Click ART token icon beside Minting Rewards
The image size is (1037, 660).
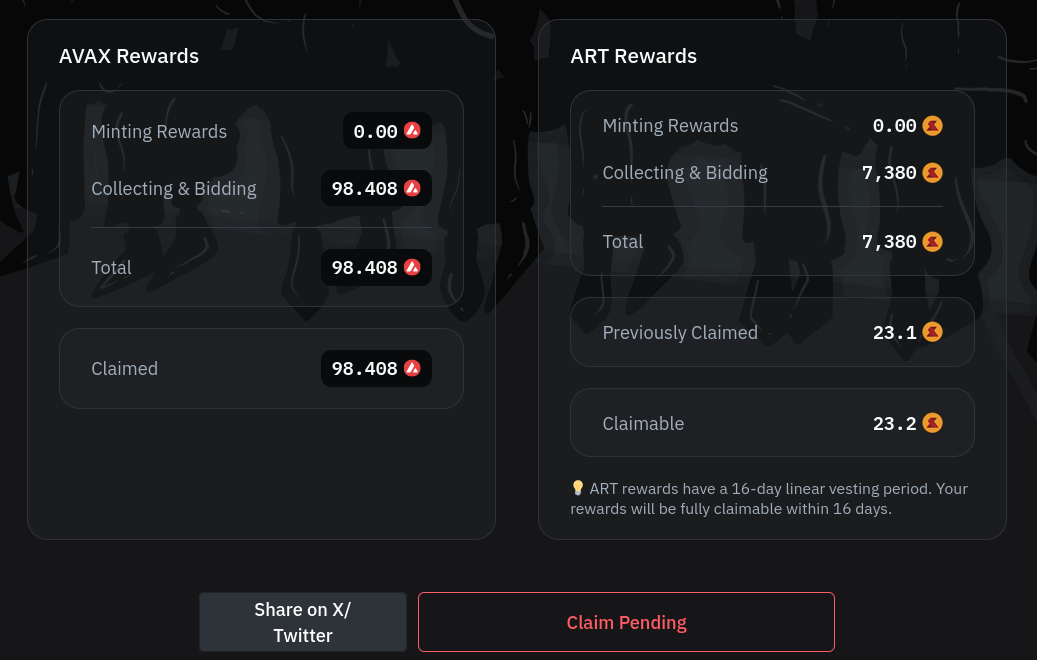pyautogui.click(x=932, y=126)
